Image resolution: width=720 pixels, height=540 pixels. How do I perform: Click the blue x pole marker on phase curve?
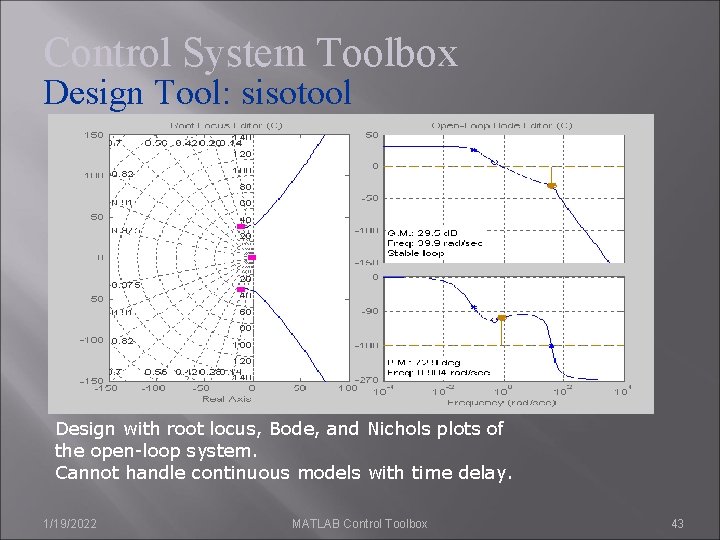coord(474,307)
